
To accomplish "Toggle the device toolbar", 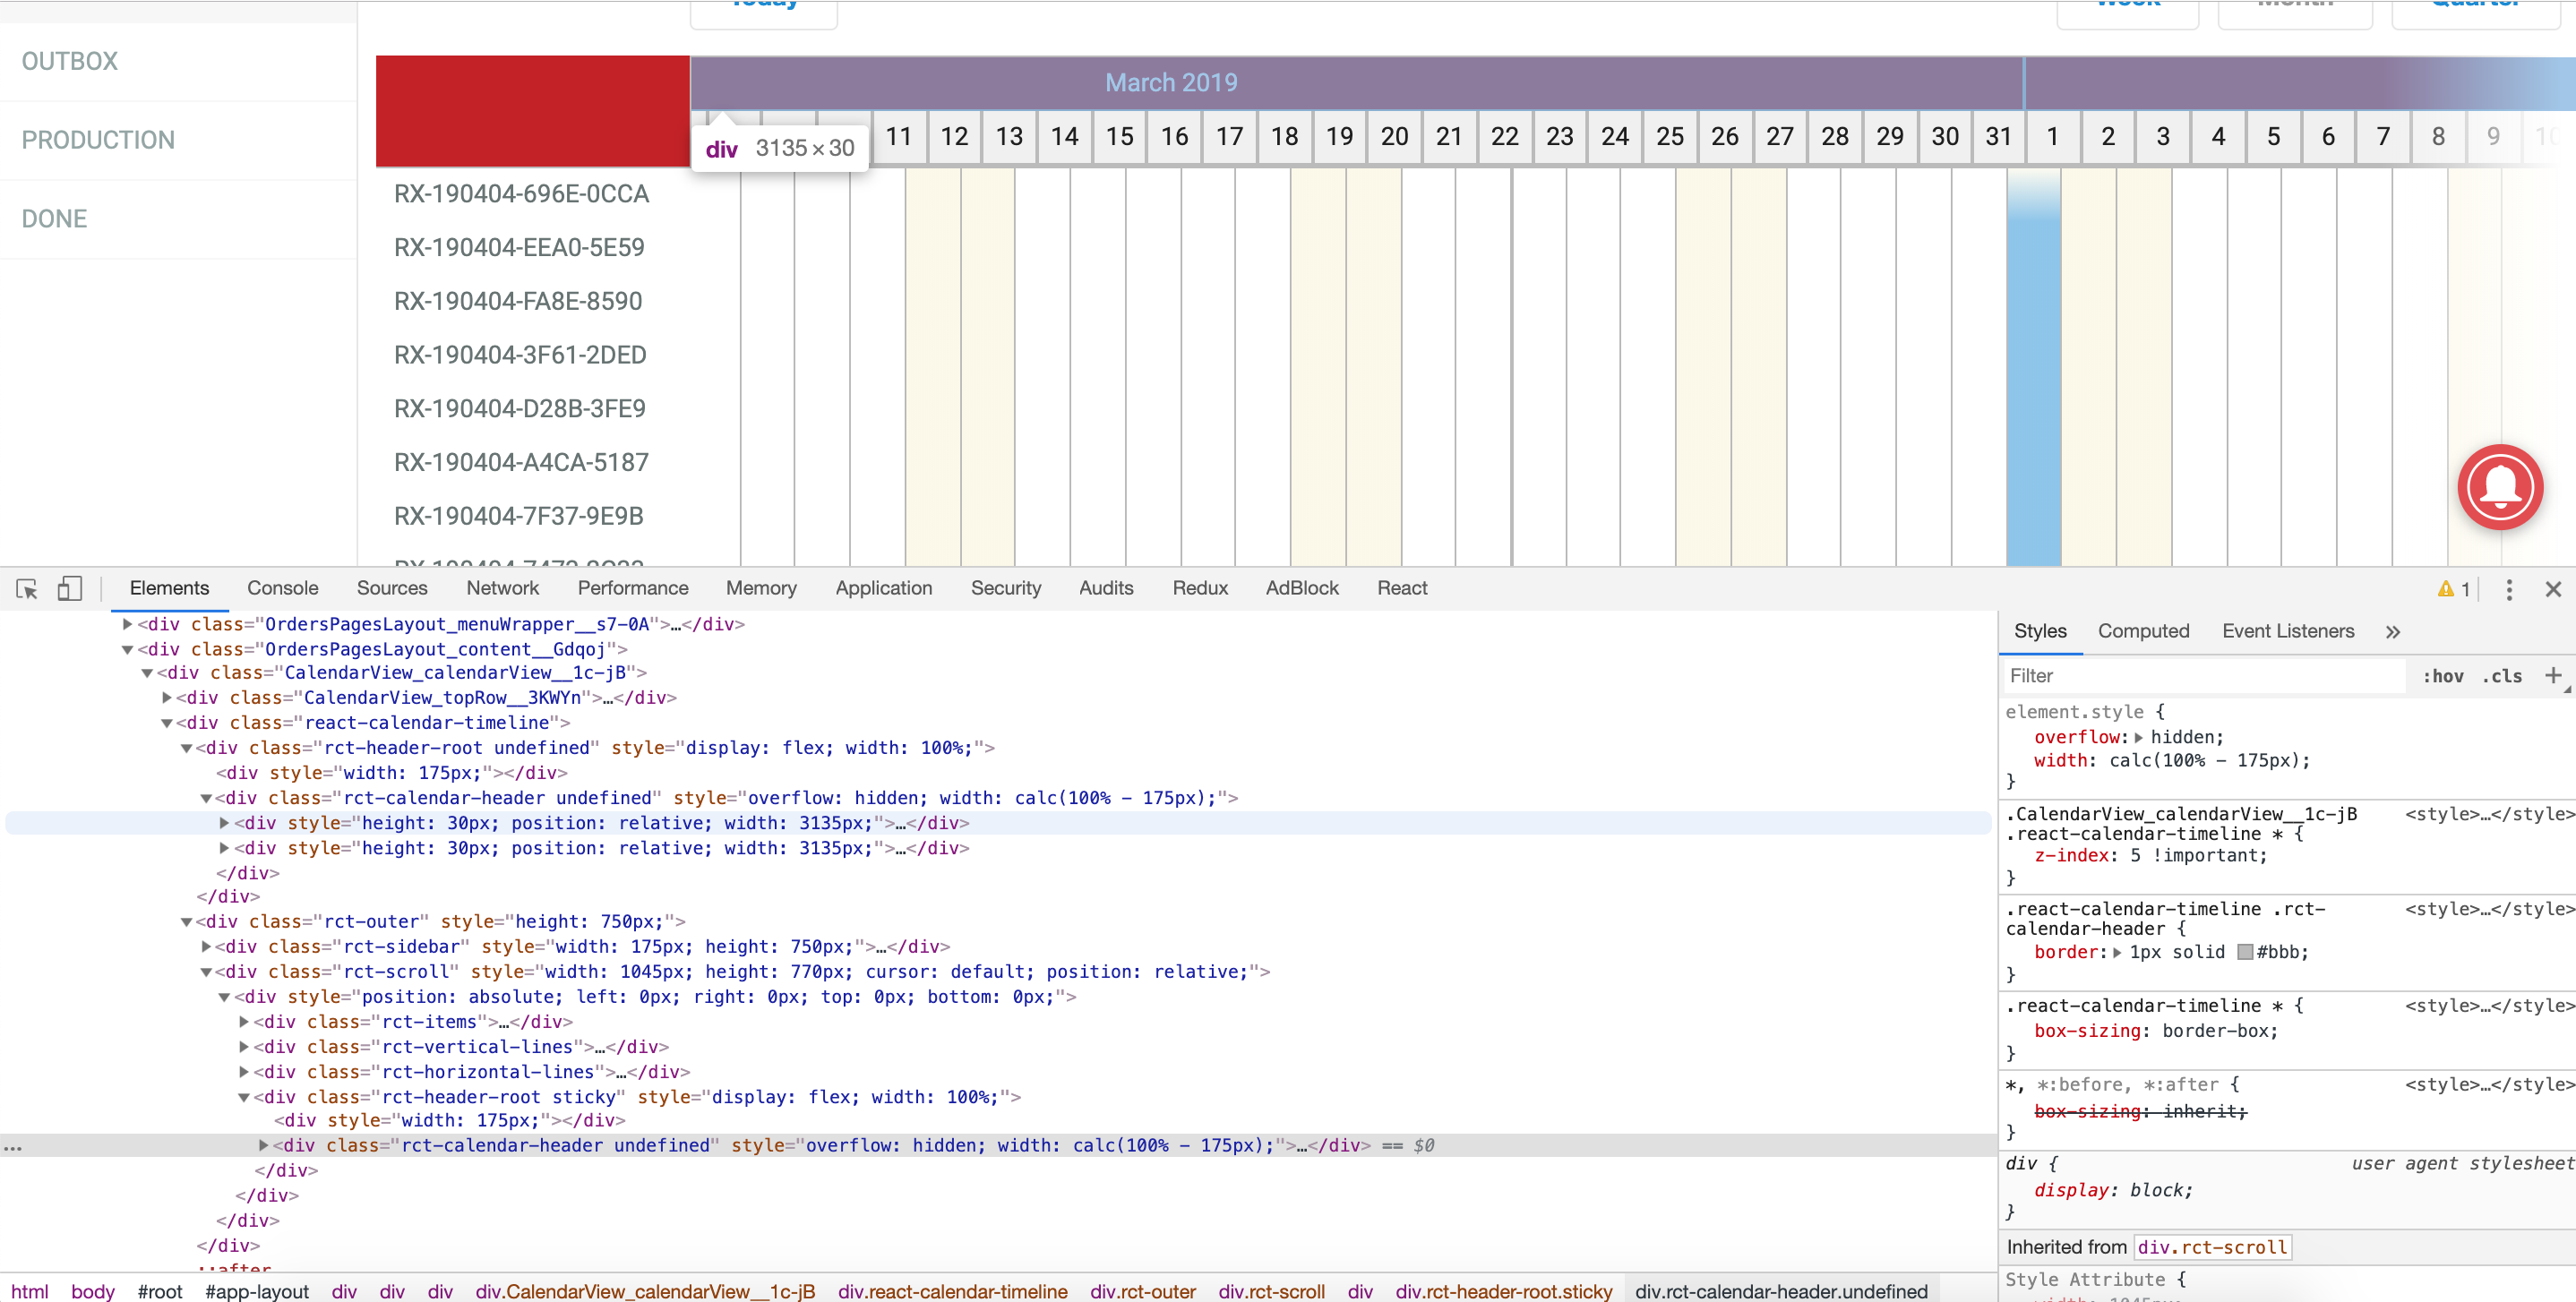I will 68,589.
